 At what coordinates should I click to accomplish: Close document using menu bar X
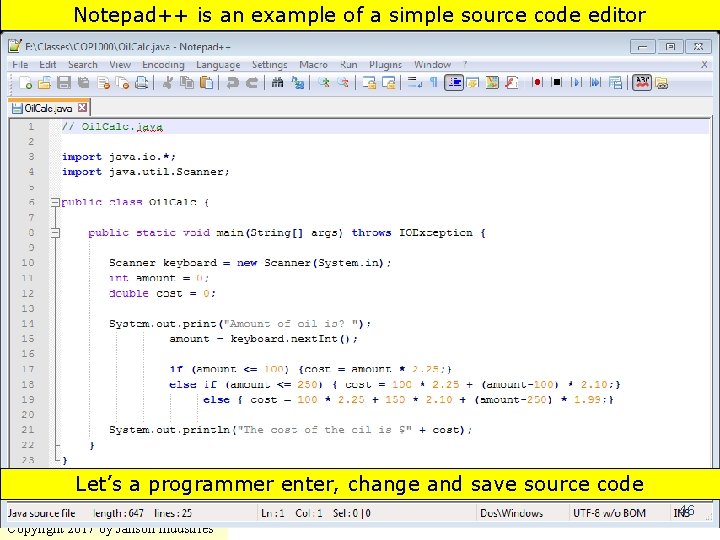pyautogui.click(x=704, y=65)
